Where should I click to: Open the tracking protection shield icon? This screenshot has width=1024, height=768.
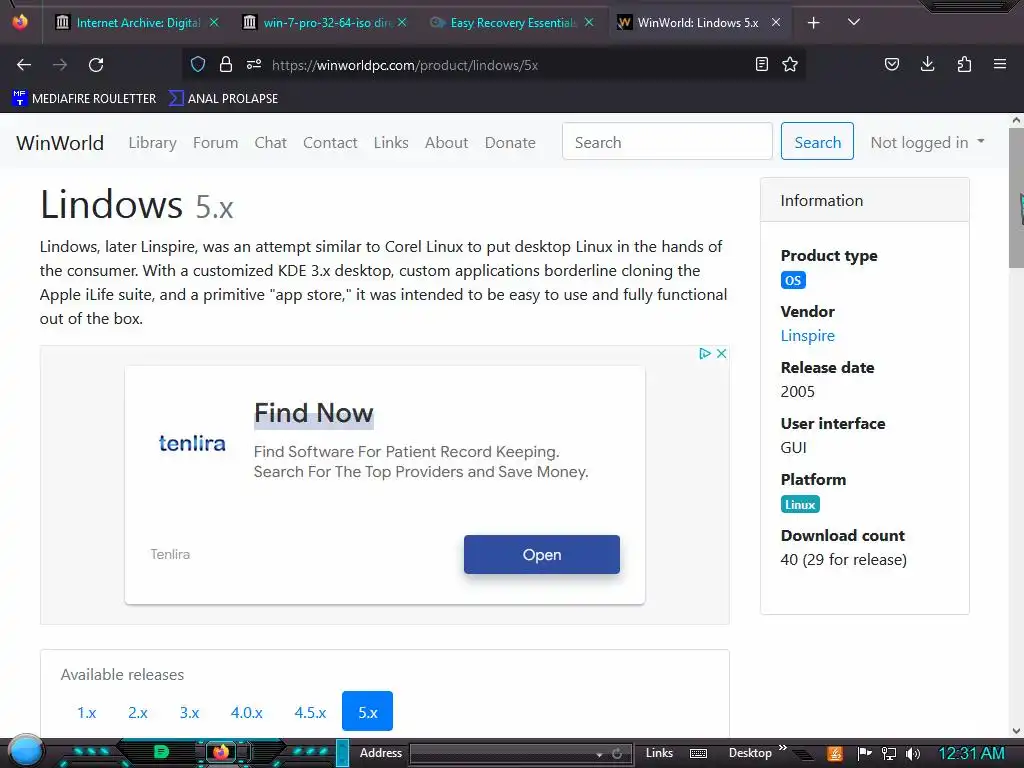coord(198,65)
